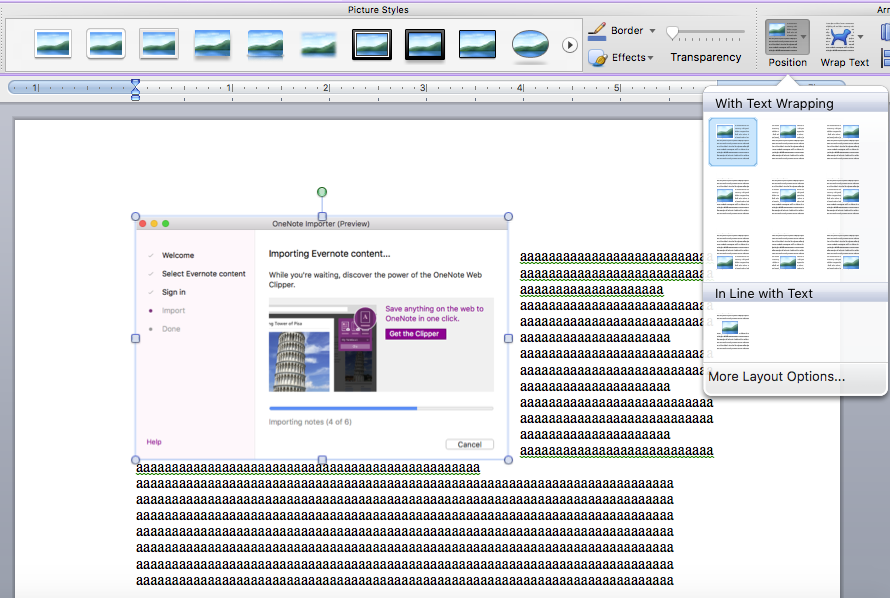Click the import progress bar in the image
This screenshot has height=598, width=890.
(381, 408)
